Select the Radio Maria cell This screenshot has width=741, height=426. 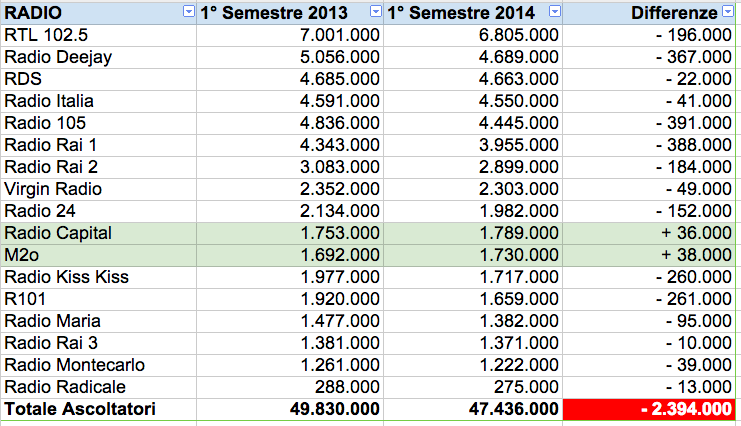point(98,322)
